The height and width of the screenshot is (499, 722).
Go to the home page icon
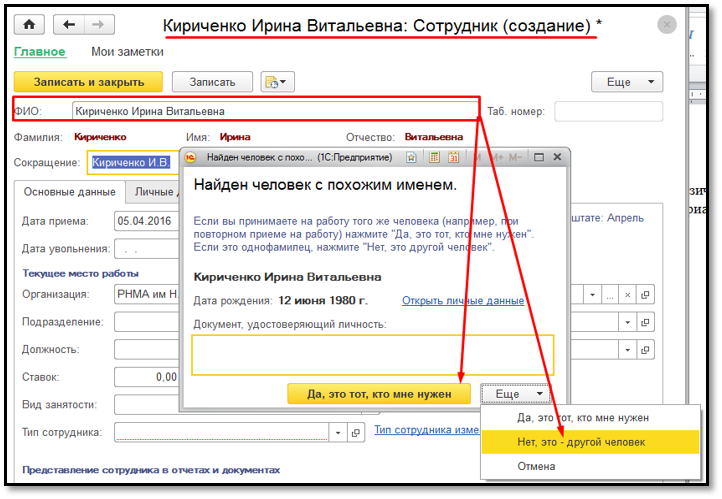[29, 25]
